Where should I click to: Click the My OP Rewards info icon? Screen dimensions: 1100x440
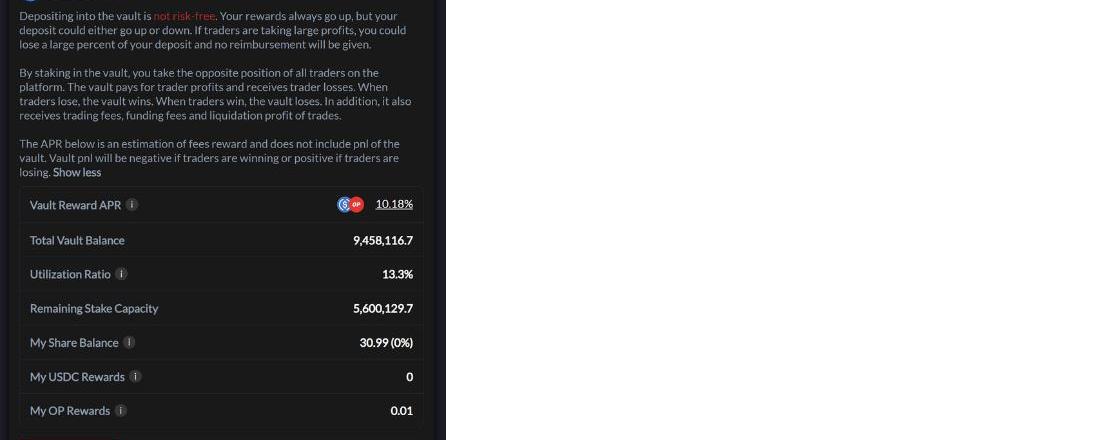[121, 411]
